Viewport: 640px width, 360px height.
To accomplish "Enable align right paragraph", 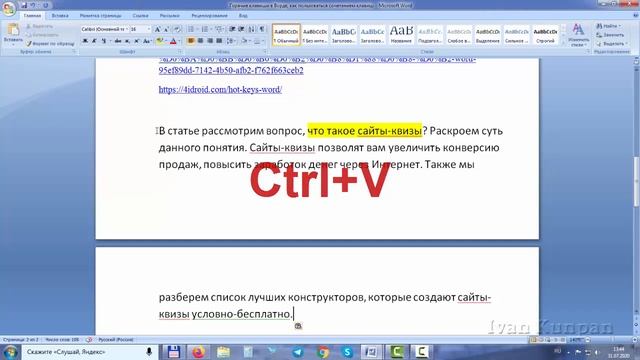I will coord(209,41).
